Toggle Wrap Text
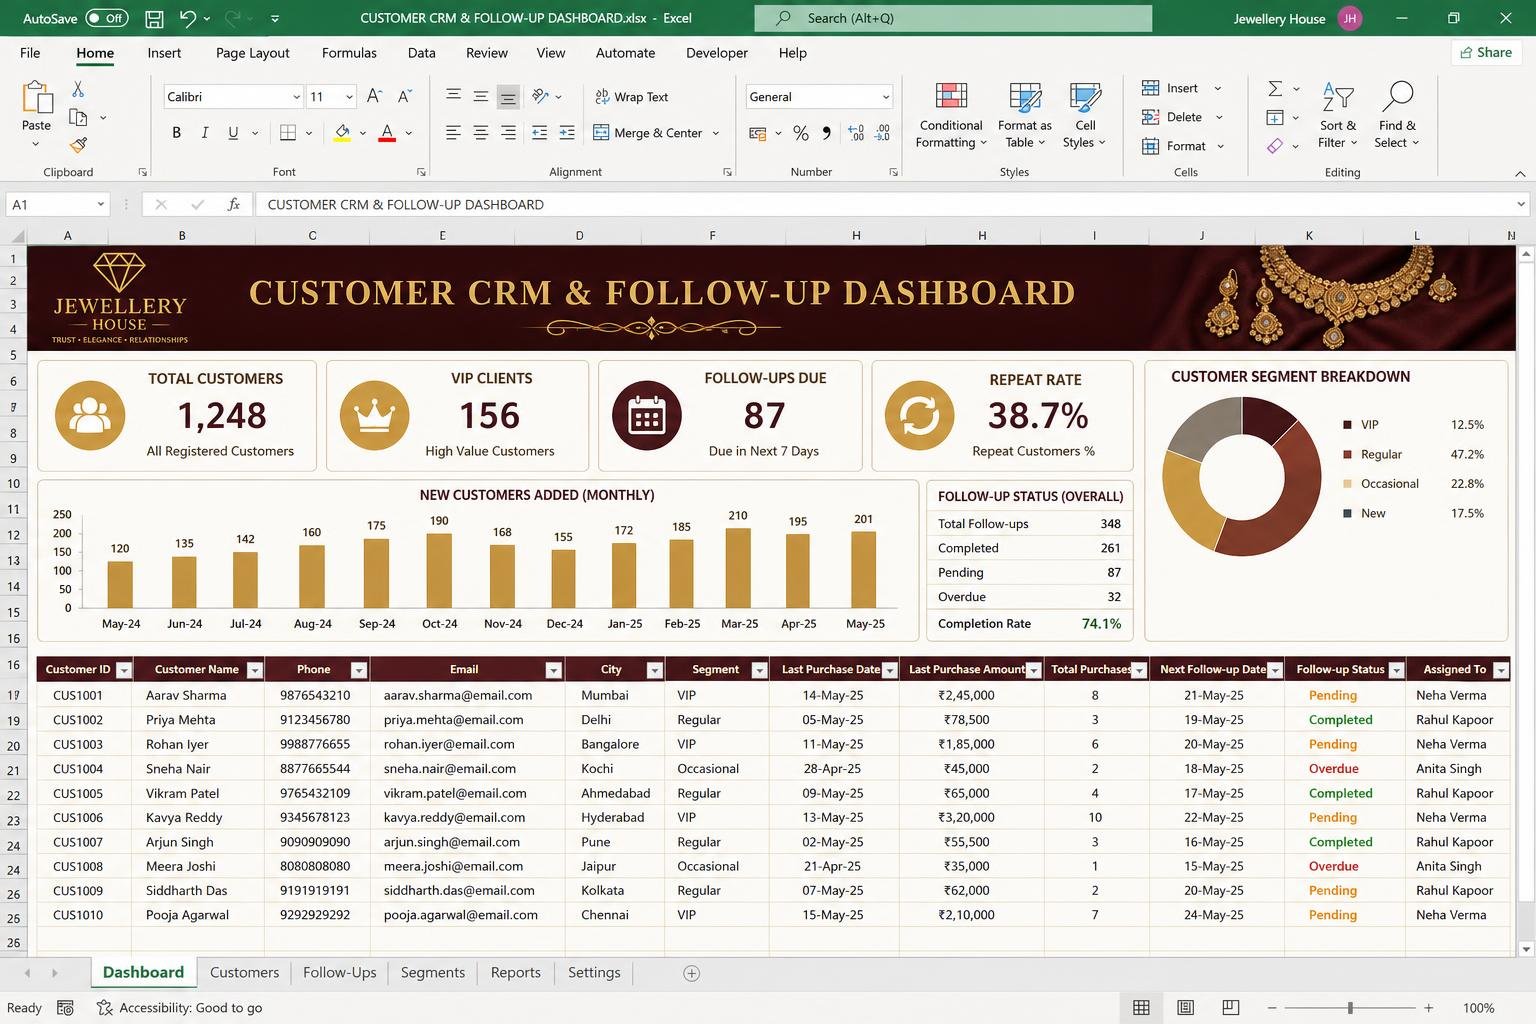The height and width of the screenshot is (1024, 1536). point(631,97)
